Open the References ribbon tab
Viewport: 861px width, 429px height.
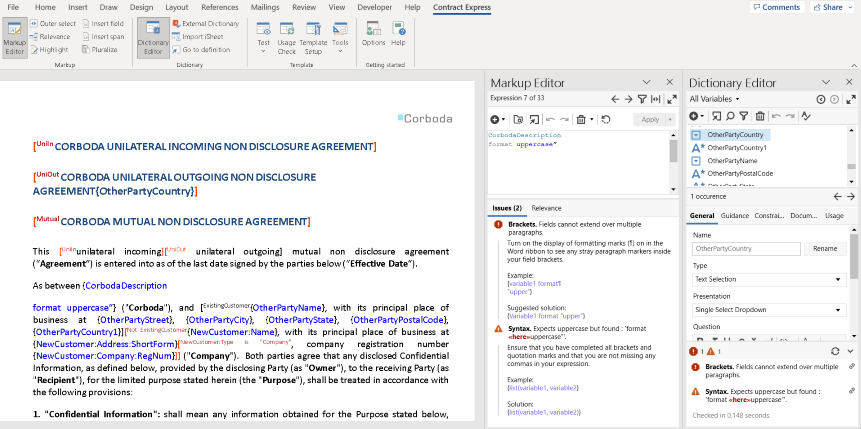tap(220, 7)
